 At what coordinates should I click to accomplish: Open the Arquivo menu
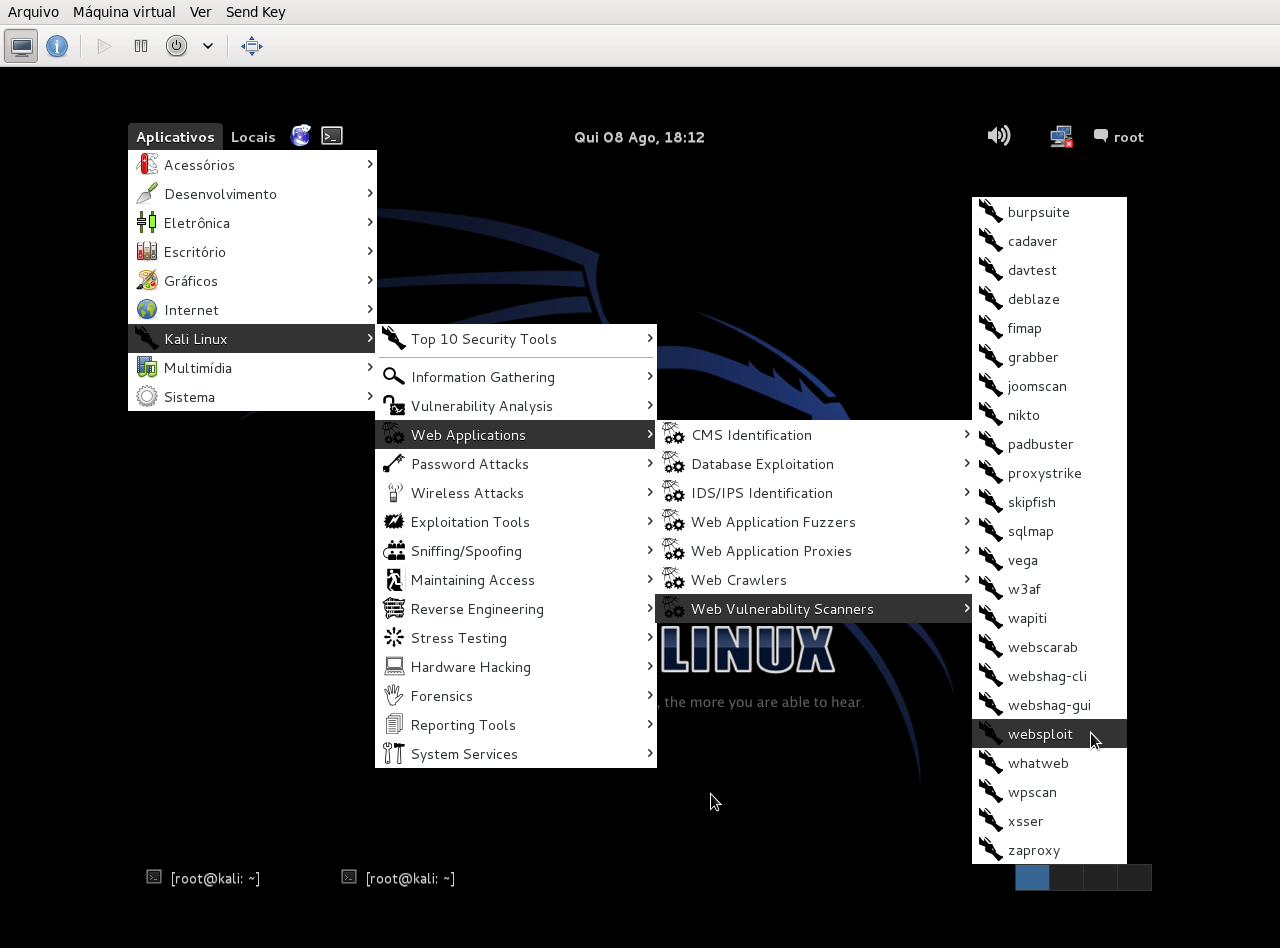coord(33,12)
